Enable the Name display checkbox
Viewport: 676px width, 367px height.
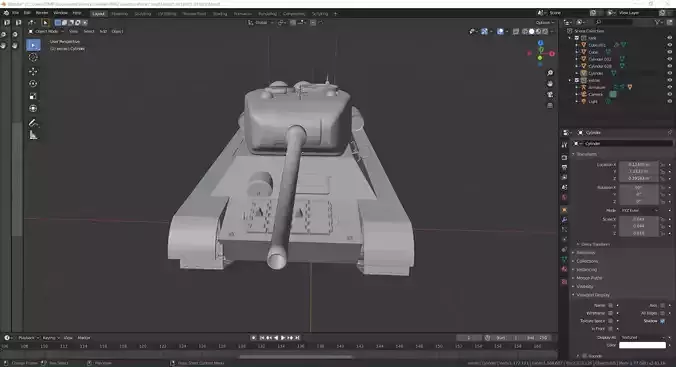tap(610, 305)
